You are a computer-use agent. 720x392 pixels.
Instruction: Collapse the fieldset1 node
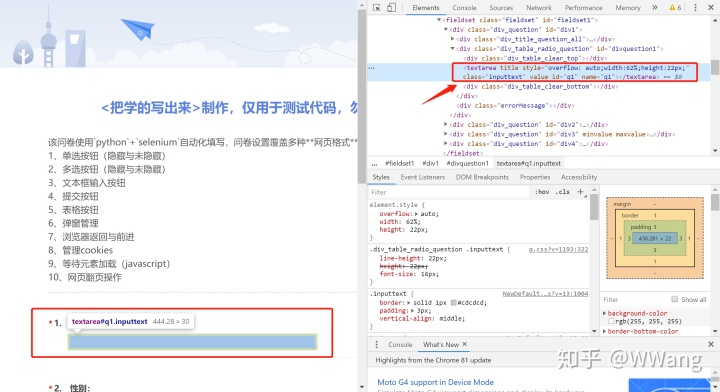(x=439, y=20)
